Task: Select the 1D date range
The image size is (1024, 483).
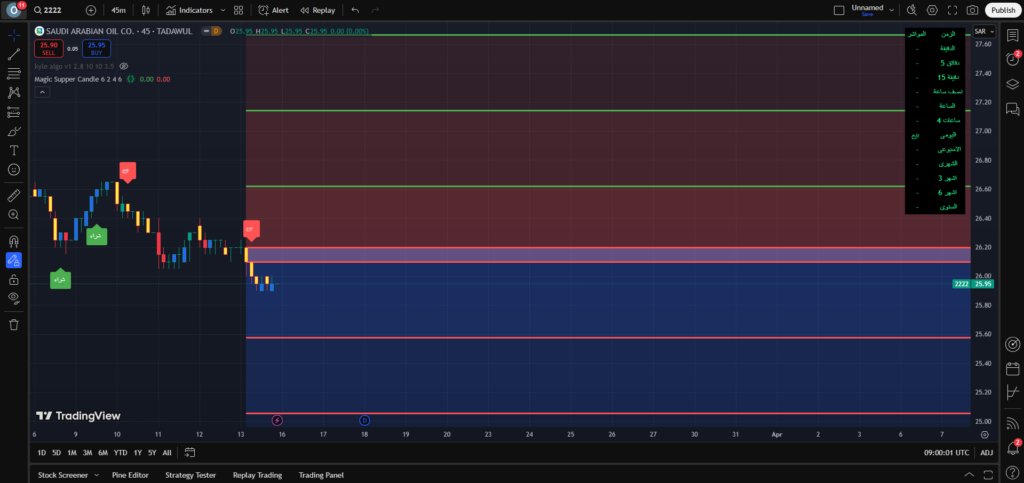Action: pyautogui.click(x=42, y=452)
